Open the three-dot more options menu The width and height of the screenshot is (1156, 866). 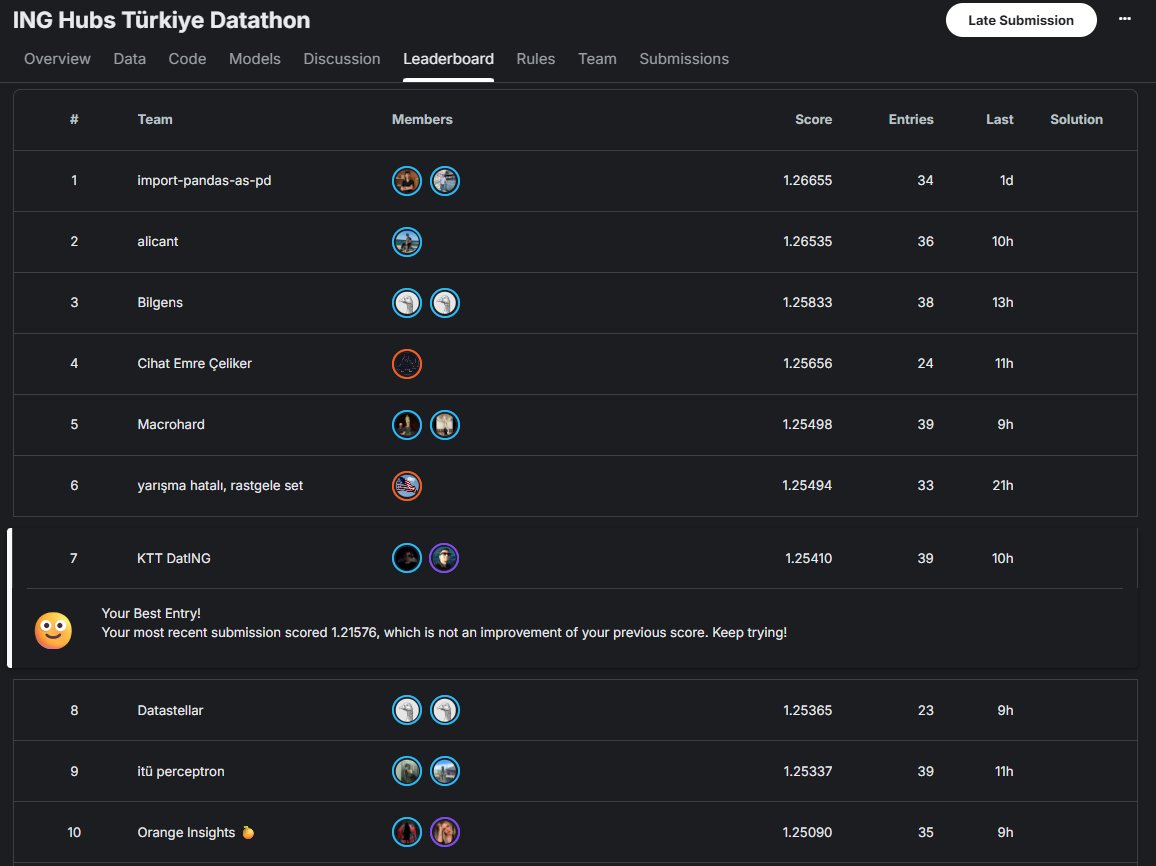click(x=1124, y=19)
